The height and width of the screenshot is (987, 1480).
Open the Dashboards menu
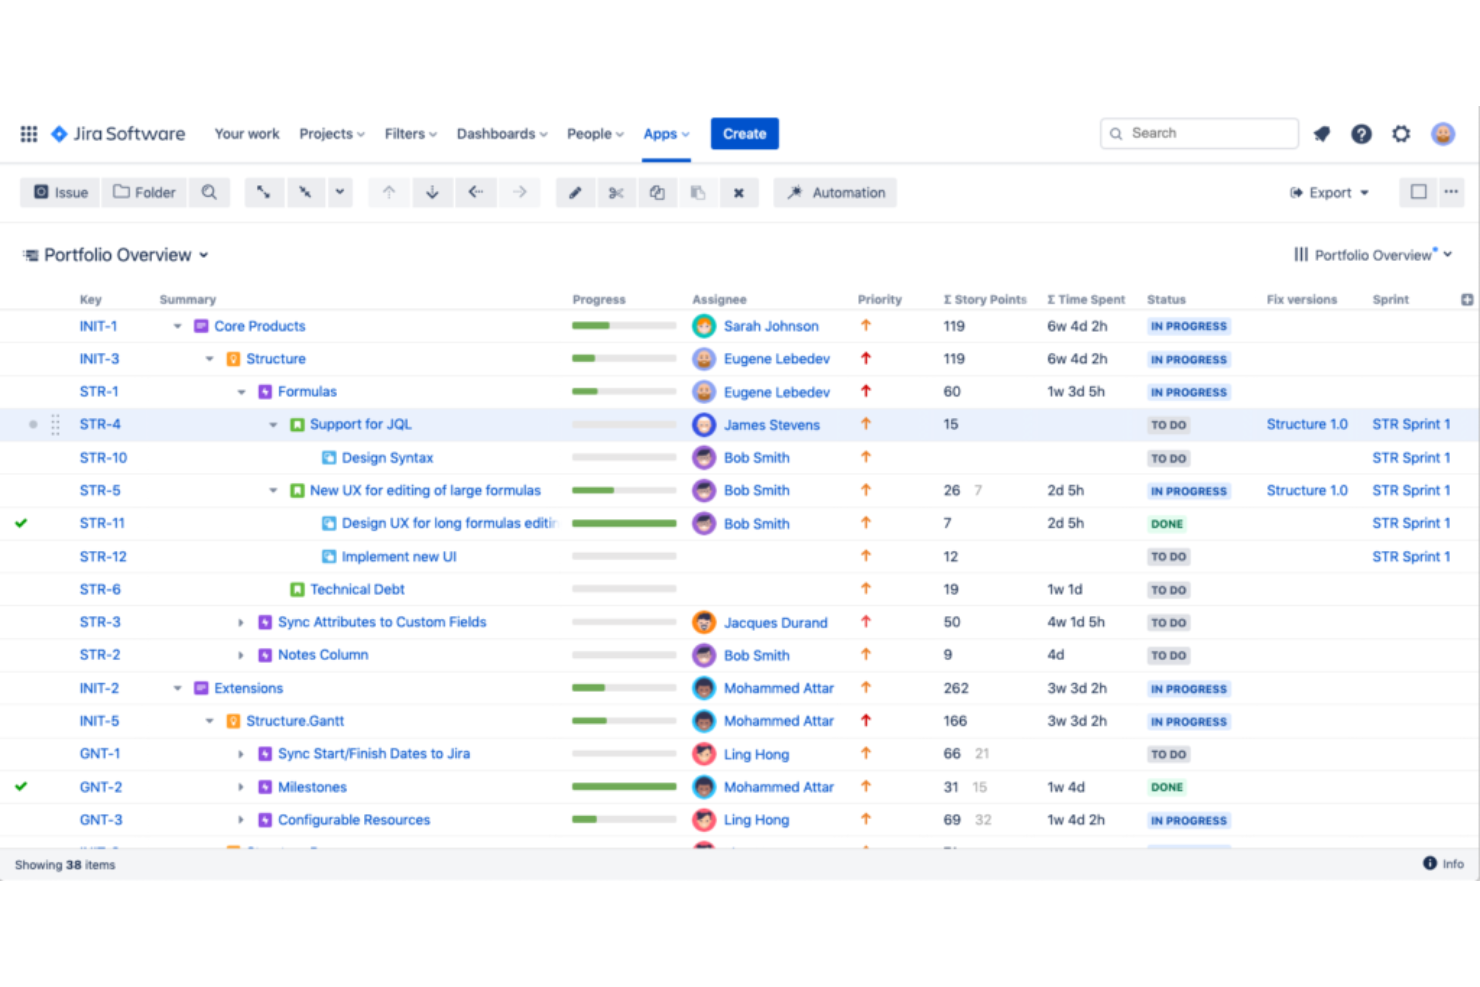tap(500, 133)
